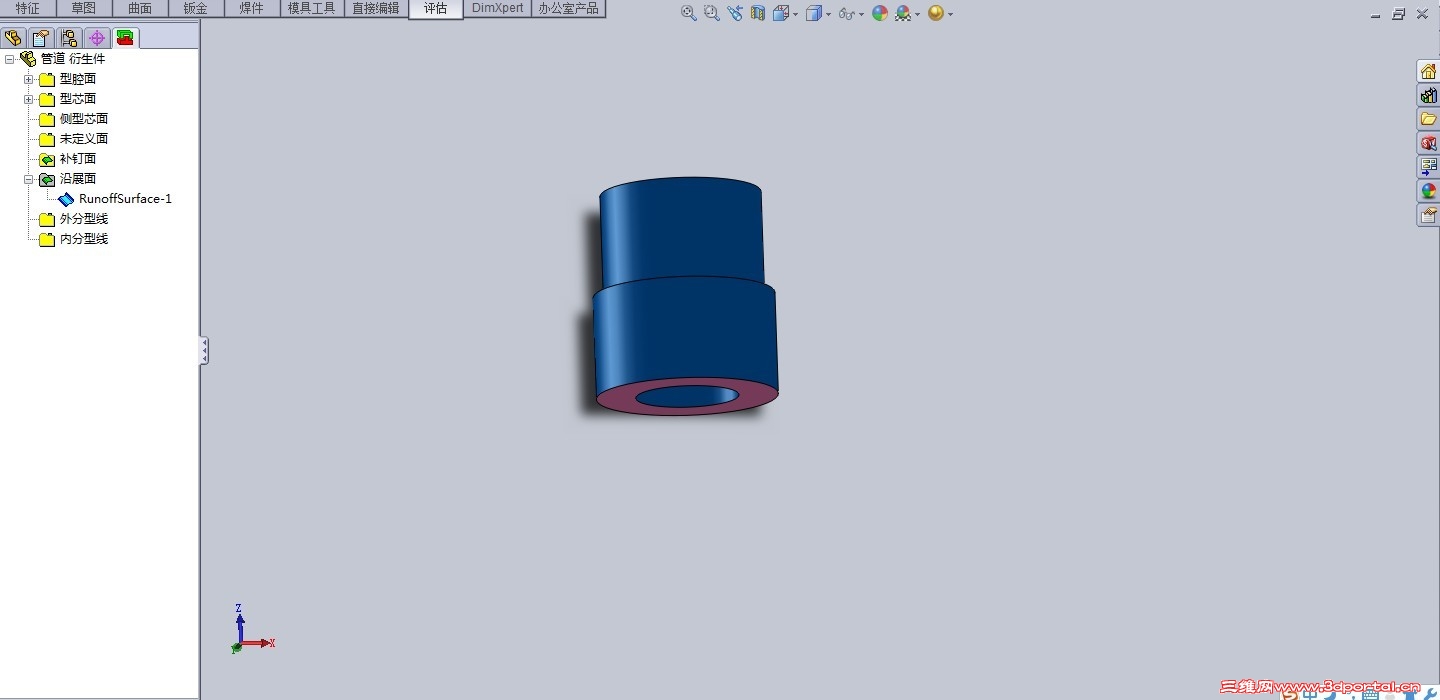Click the Edit Appearance color ball icon

(x=880, y=13)
